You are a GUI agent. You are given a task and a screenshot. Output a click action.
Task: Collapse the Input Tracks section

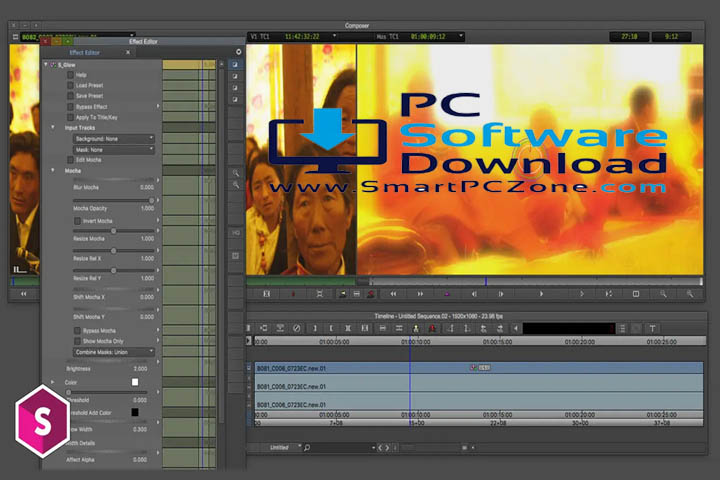point(53,127)
